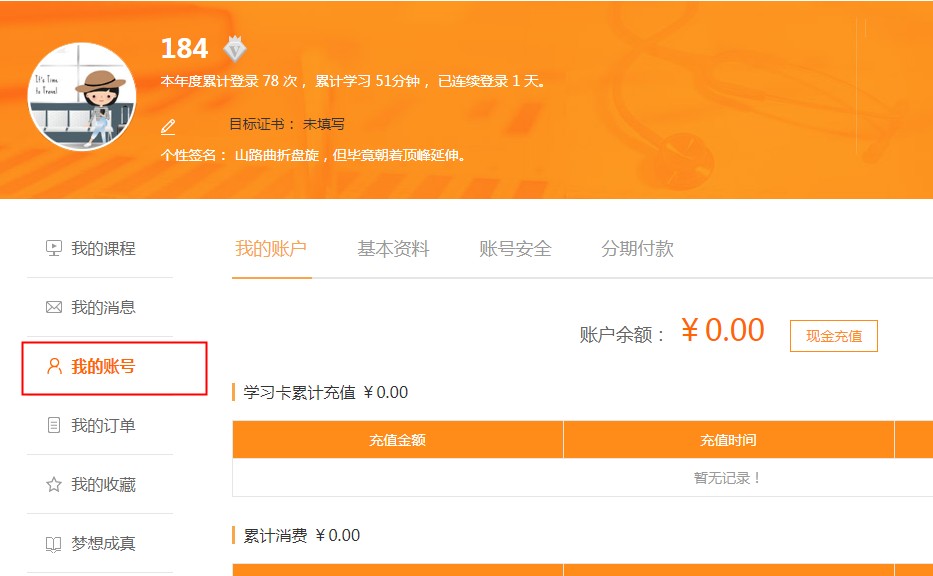The image size is (933, 576).
Task: Select the 分期付款 tab
Action: click(637, 249)
